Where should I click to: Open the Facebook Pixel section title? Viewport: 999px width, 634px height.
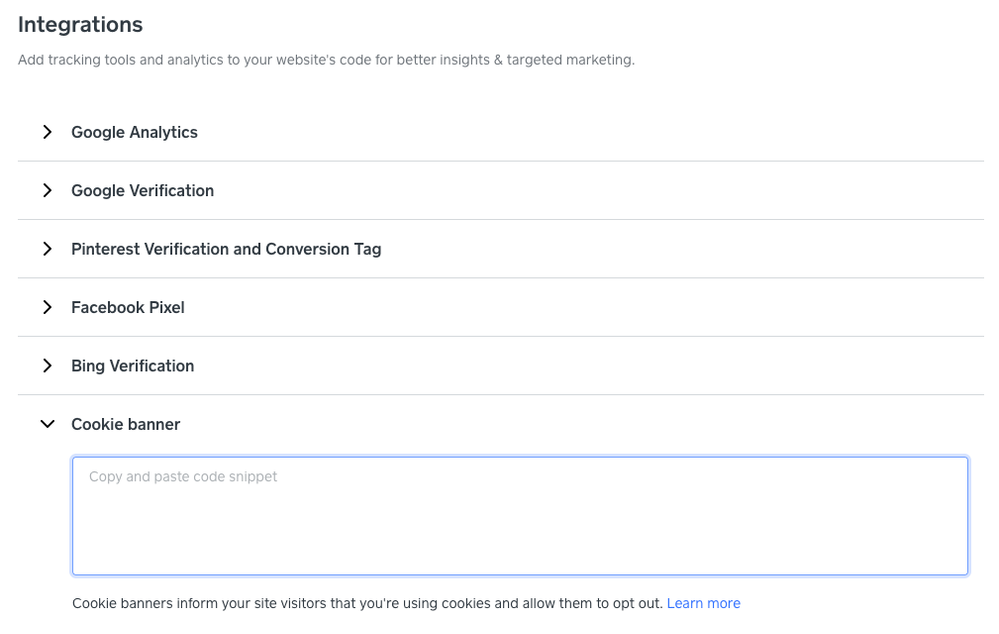point(128,307)
